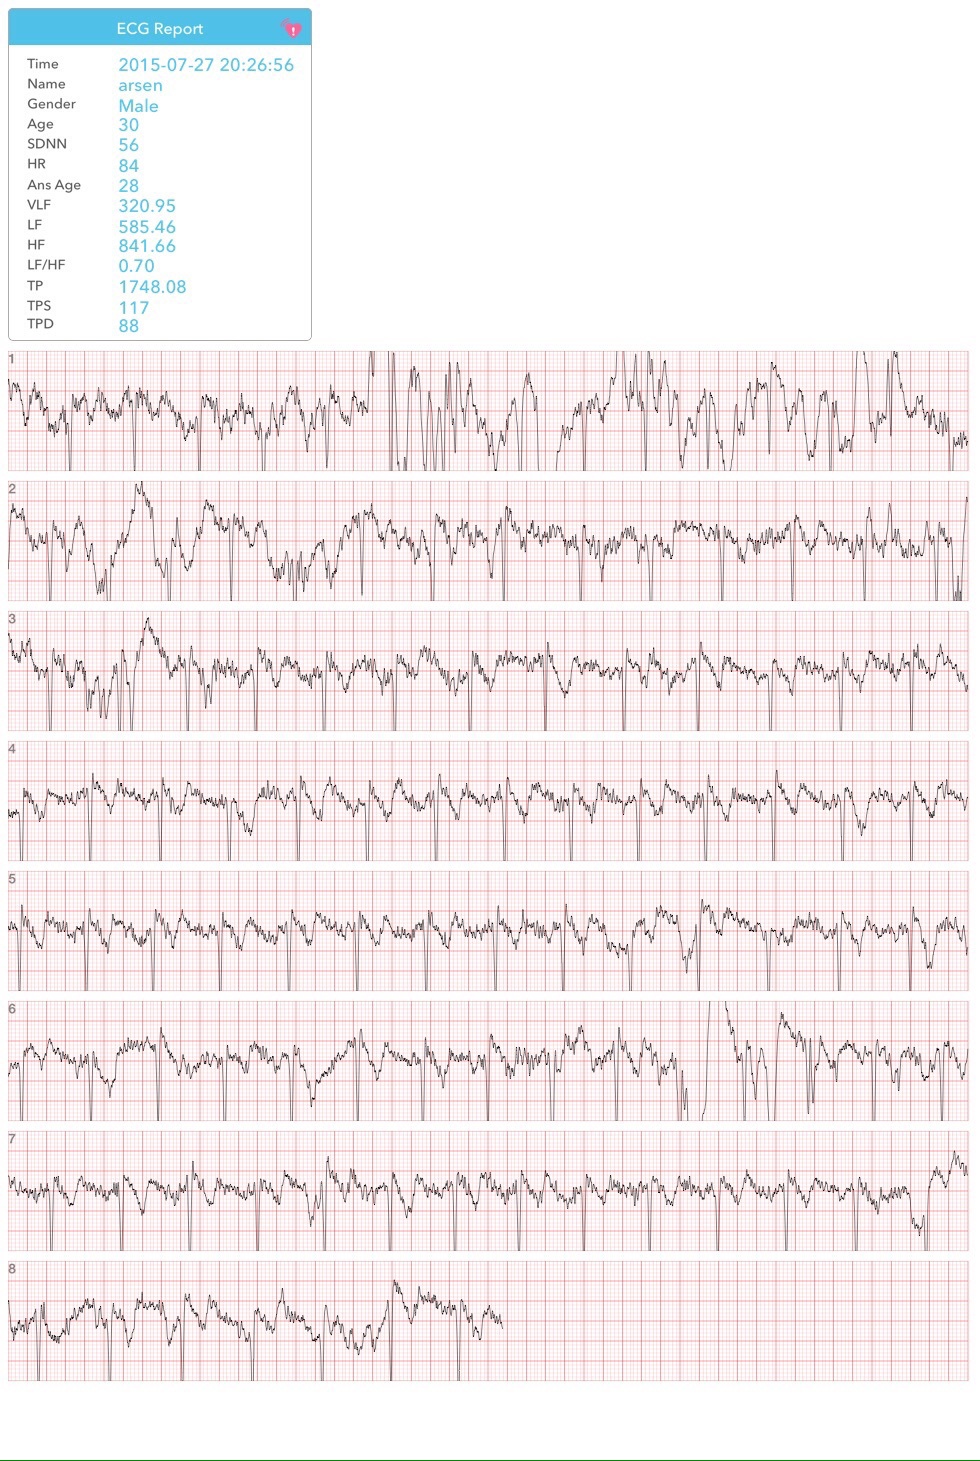Click the TP value 1748.08

(152, 287)
